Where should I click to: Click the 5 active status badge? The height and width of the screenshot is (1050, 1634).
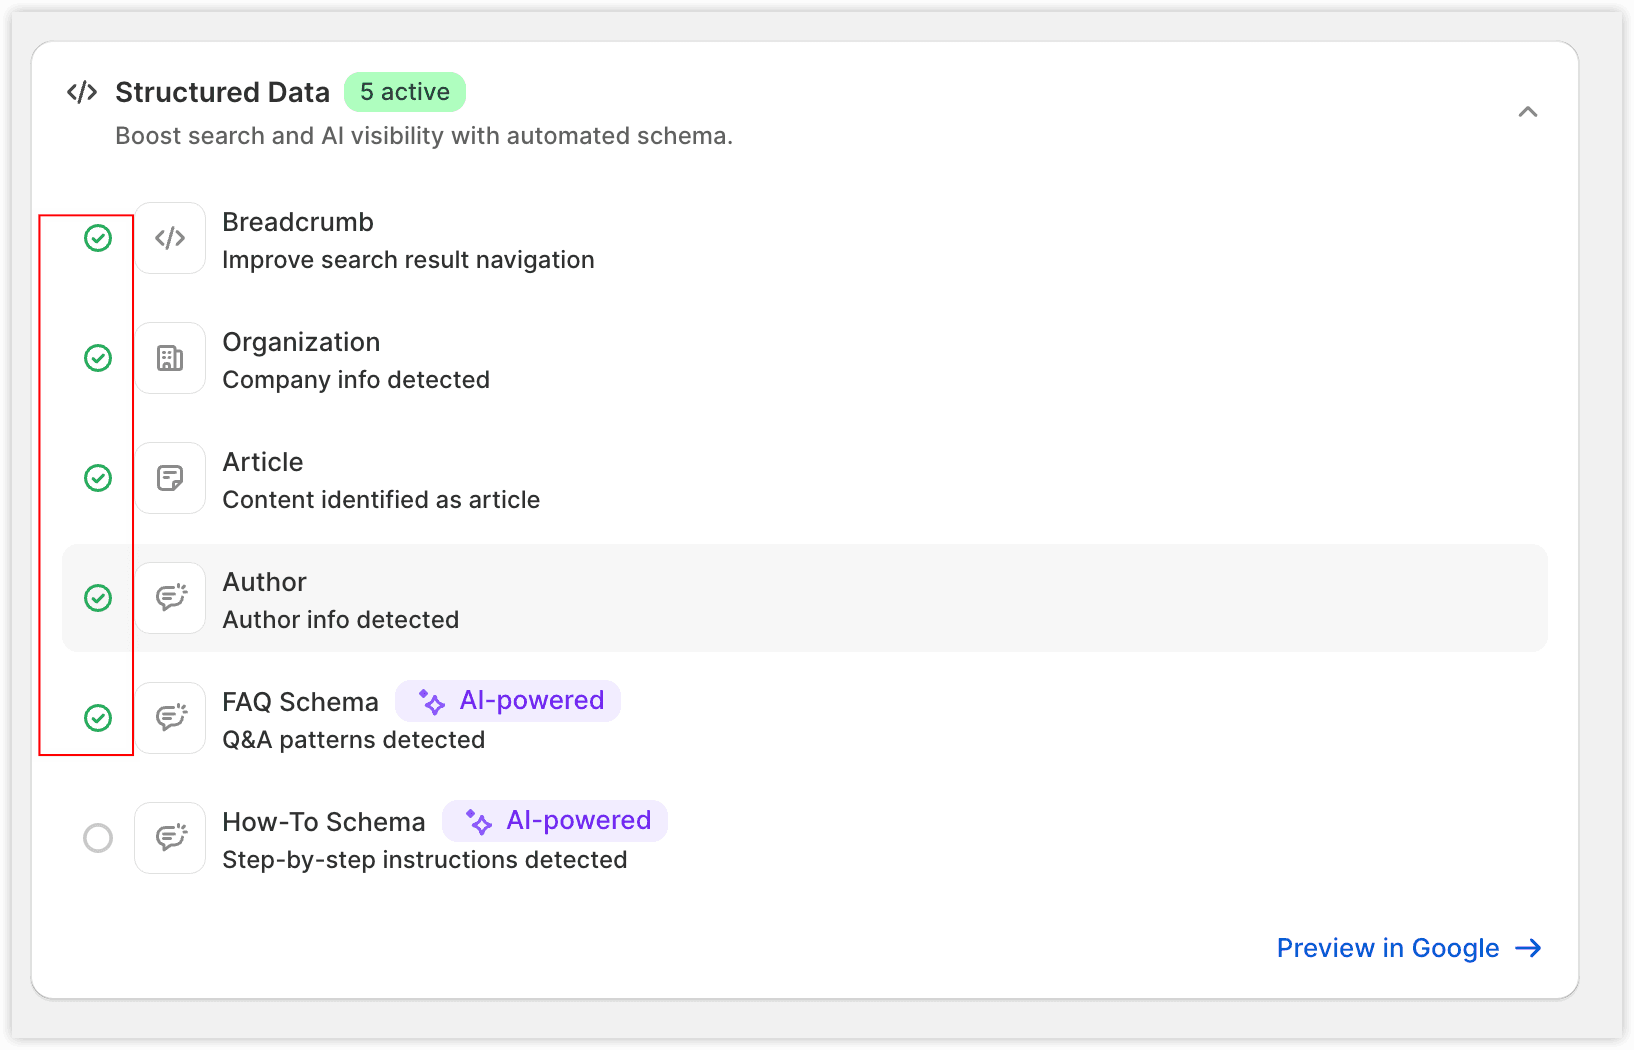click(x=405, y=92)
